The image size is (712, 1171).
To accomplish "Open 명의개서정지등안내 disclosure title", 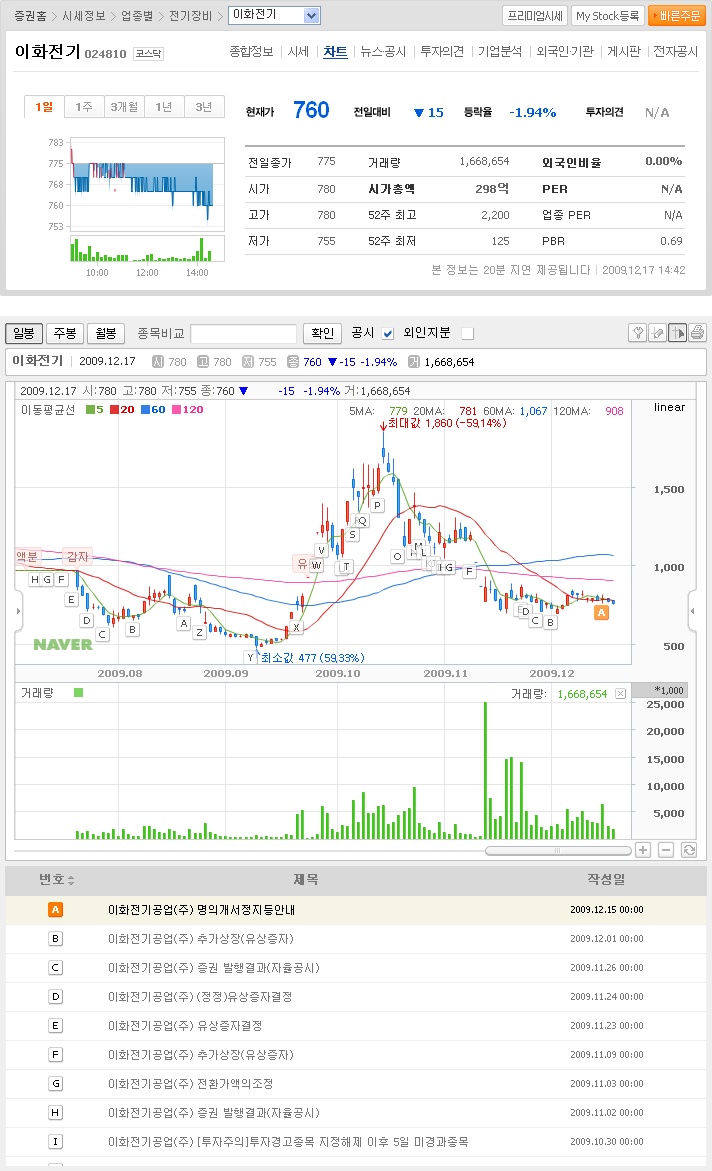I will 202,910.
